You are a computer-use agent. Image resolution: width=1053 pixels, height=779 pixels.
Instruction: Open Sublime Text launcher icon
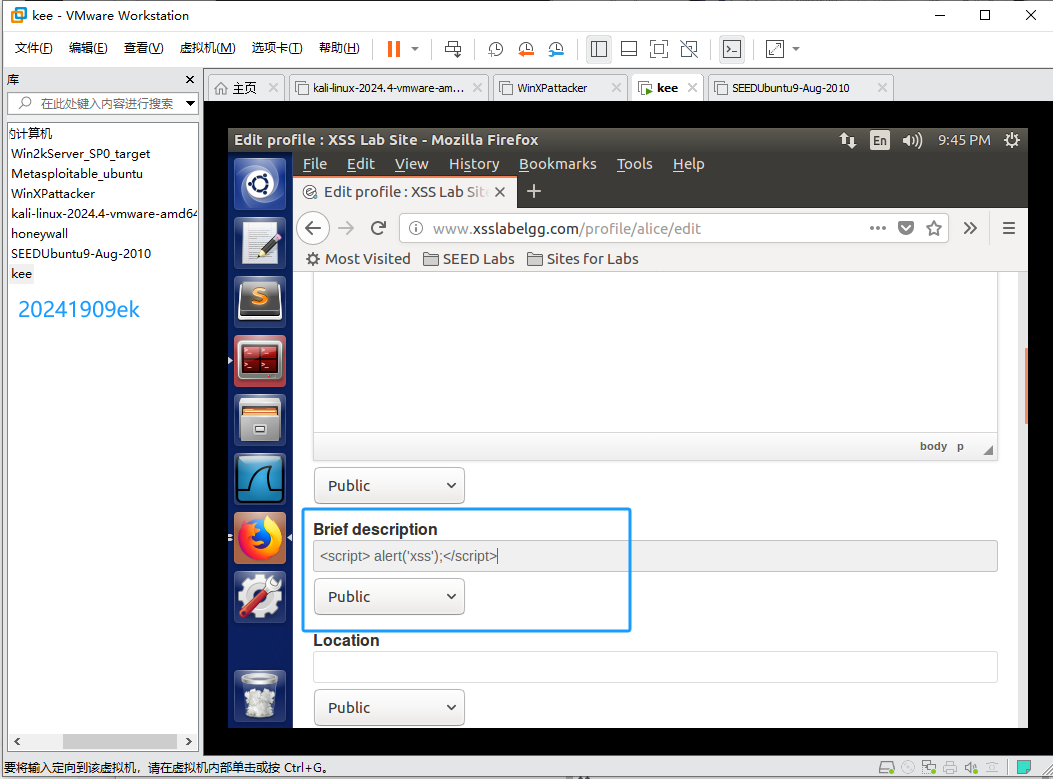260,302
